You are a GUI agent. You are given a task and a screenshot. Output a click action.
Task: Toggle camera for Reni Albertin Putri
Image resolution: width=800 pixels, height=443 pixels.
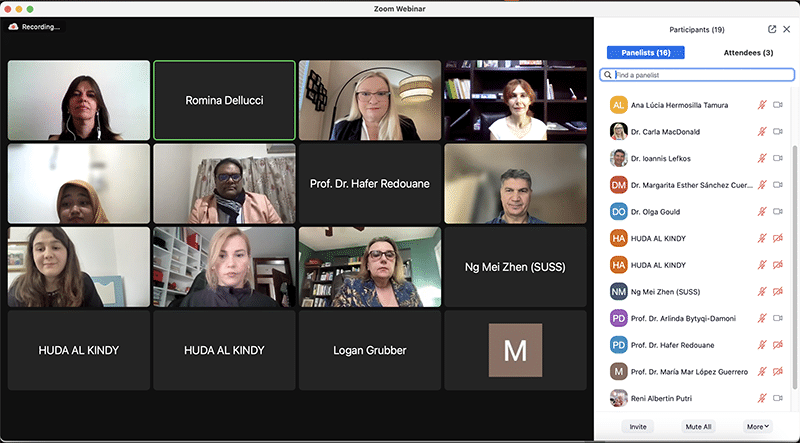778,397
